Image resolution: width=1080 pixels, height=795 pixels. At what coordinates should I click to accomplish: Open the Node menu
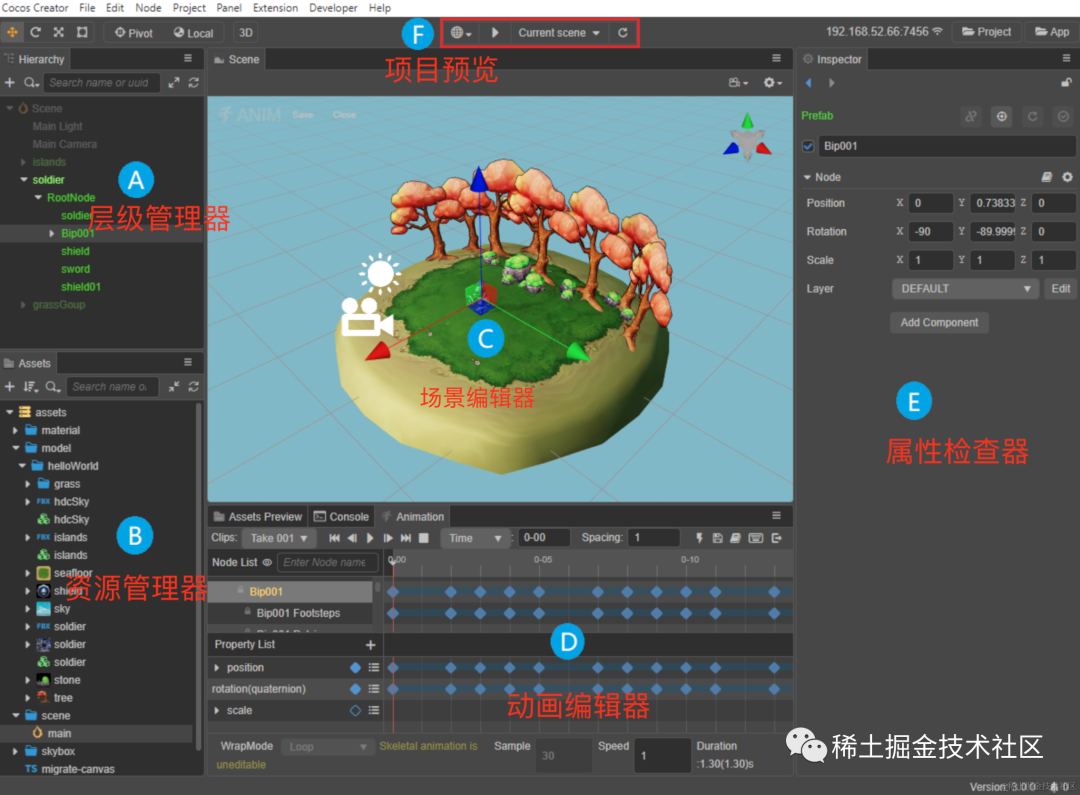[148, 8]
